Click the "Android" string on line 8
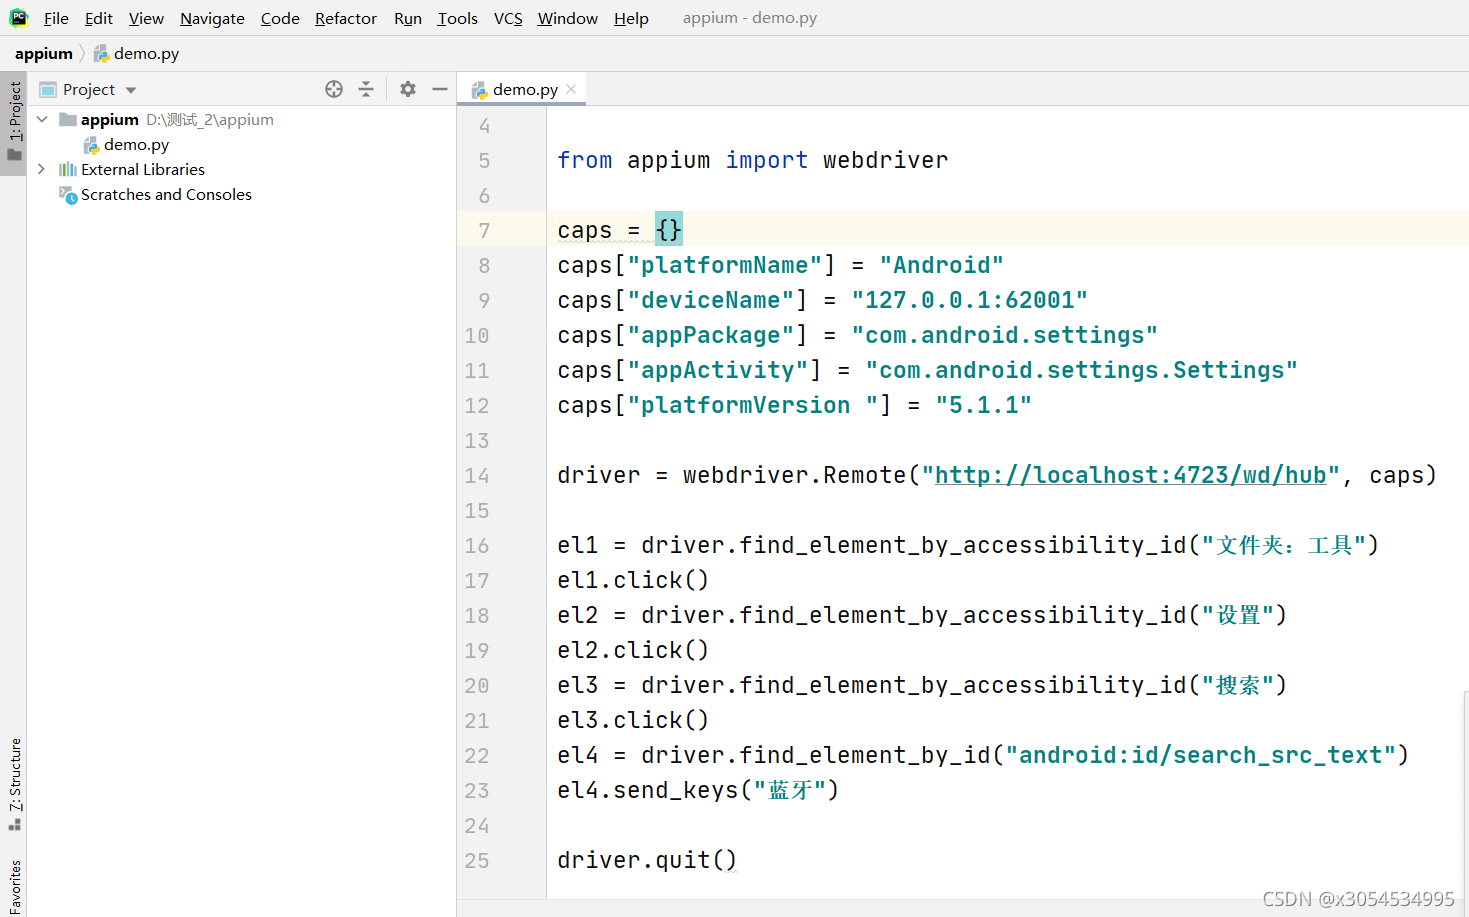Screen dimensions: 1469x917 point(941,265)
